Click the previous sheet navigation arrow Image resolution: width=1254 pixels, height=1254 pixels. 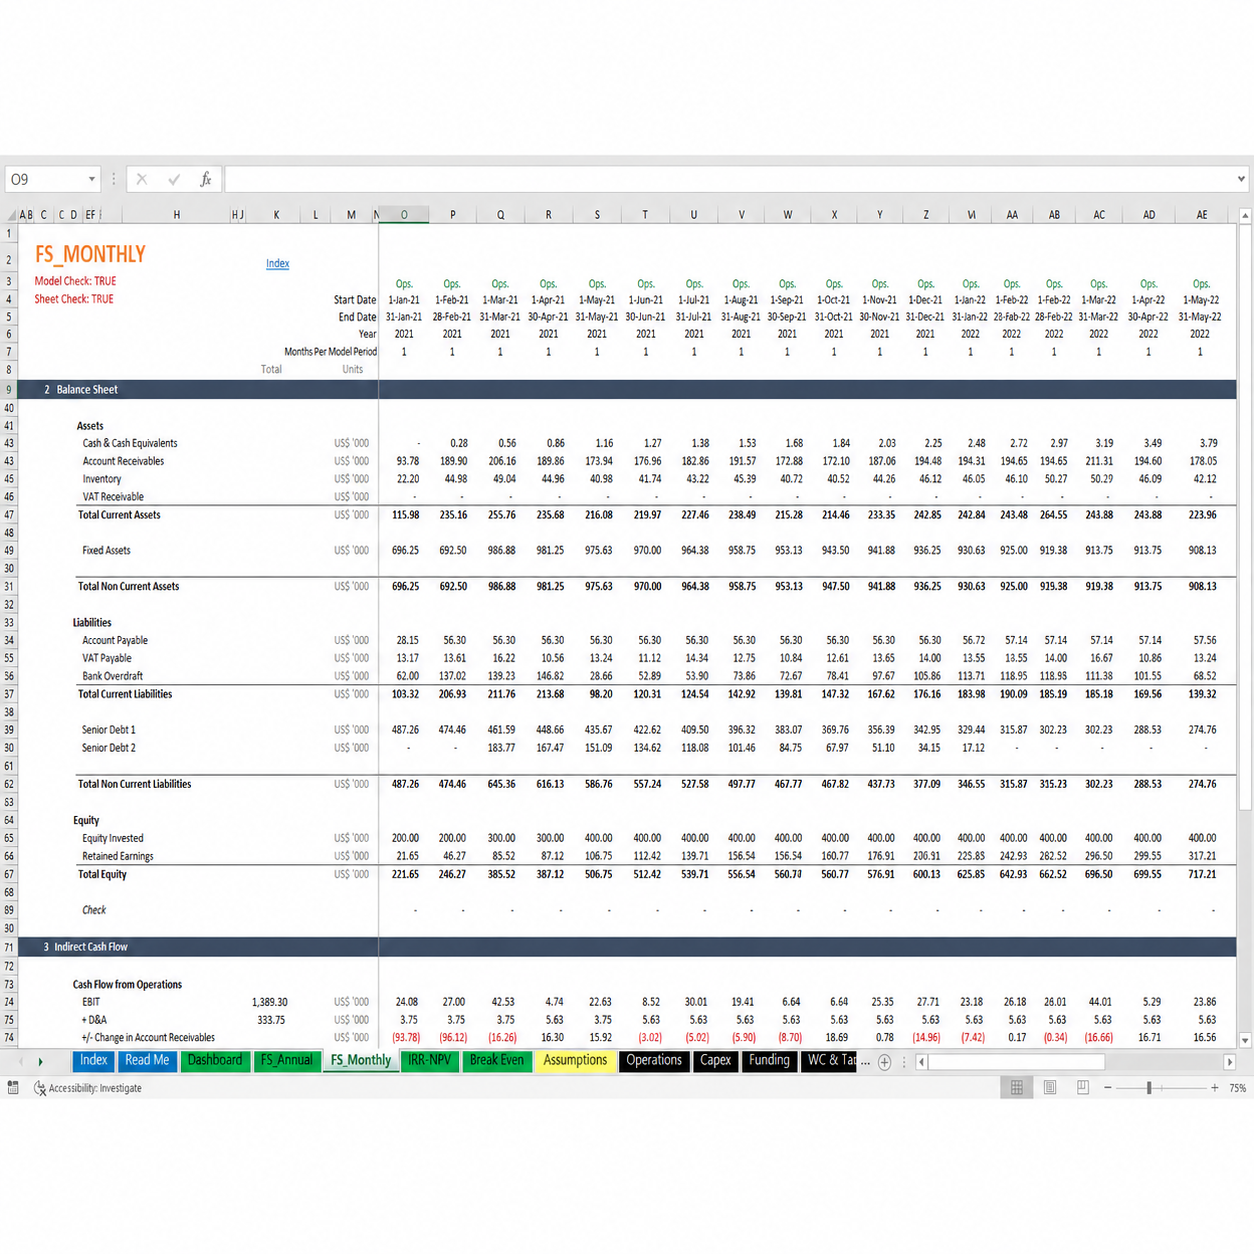(x=20, y=1062)
